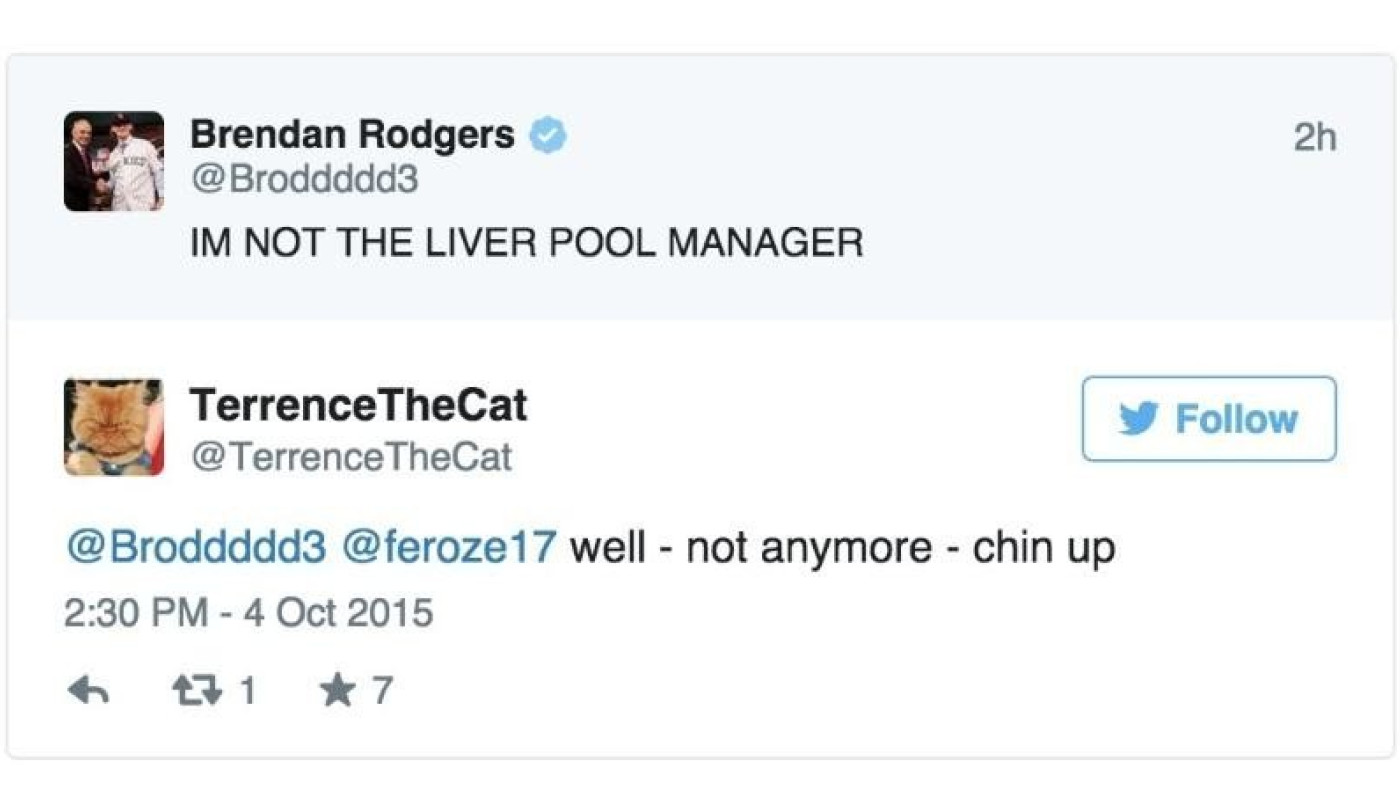
Task: Click the TerrenceTheCat display name
Action: pos(358,405)
